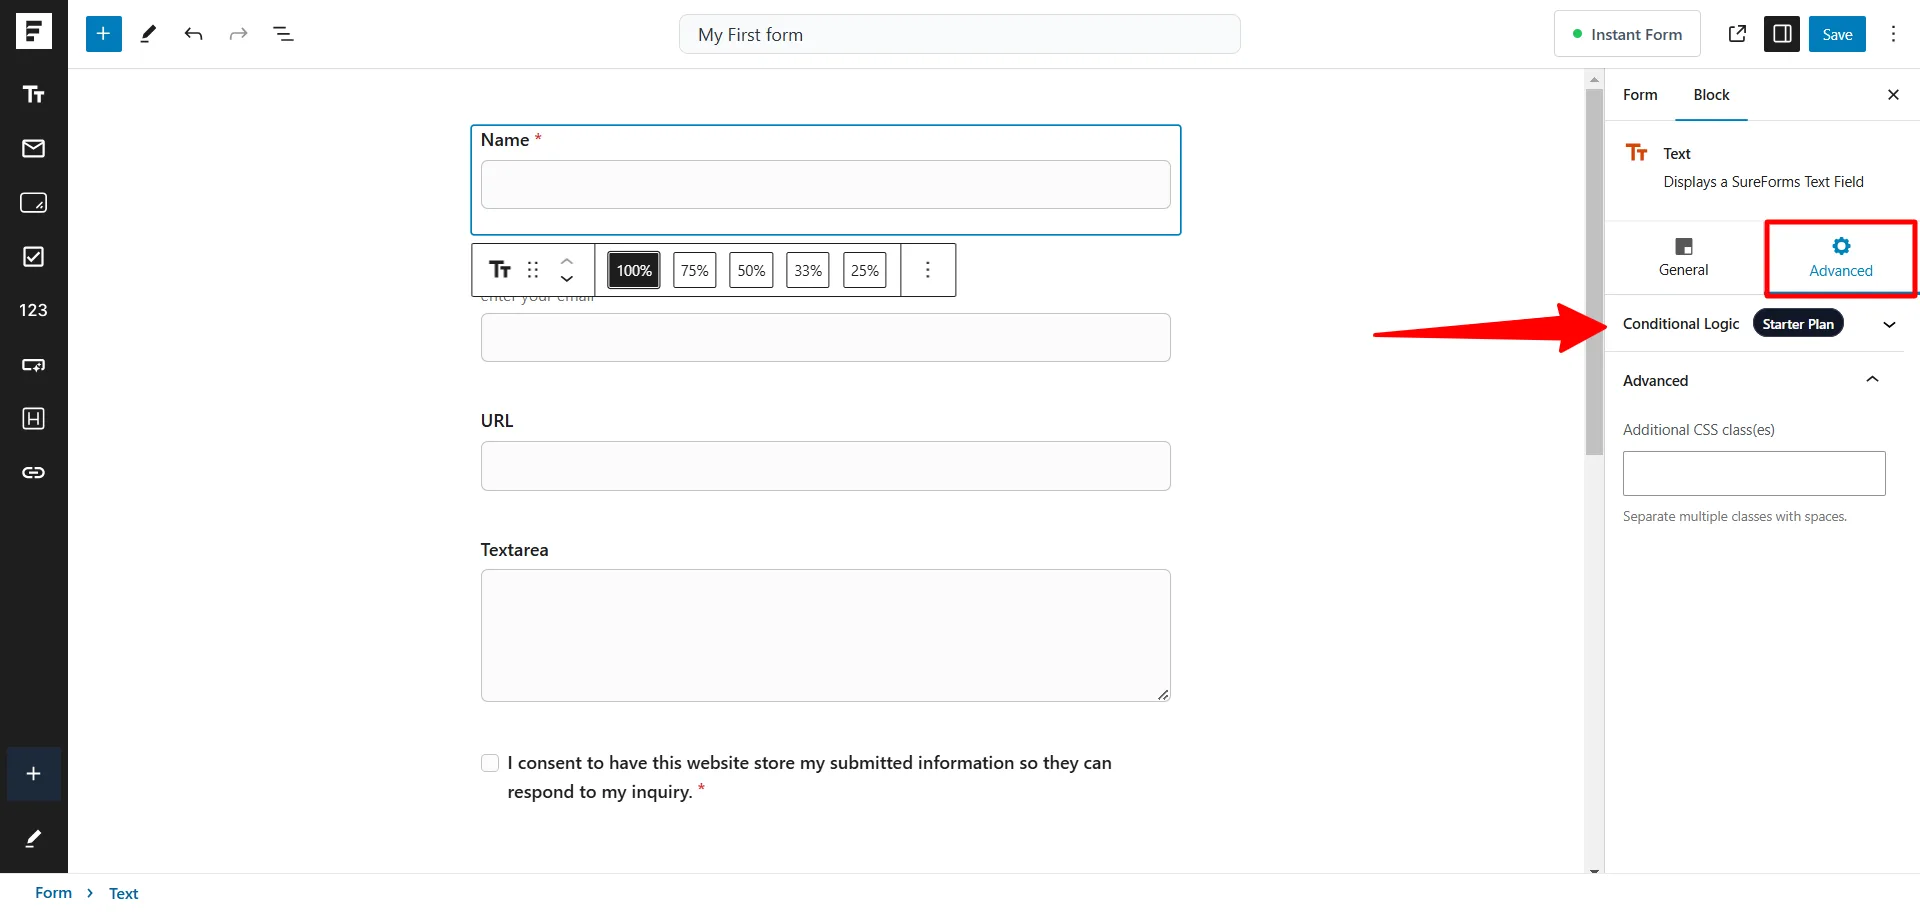Collapse the Advanced section in Block panel

coord(1873,380)
